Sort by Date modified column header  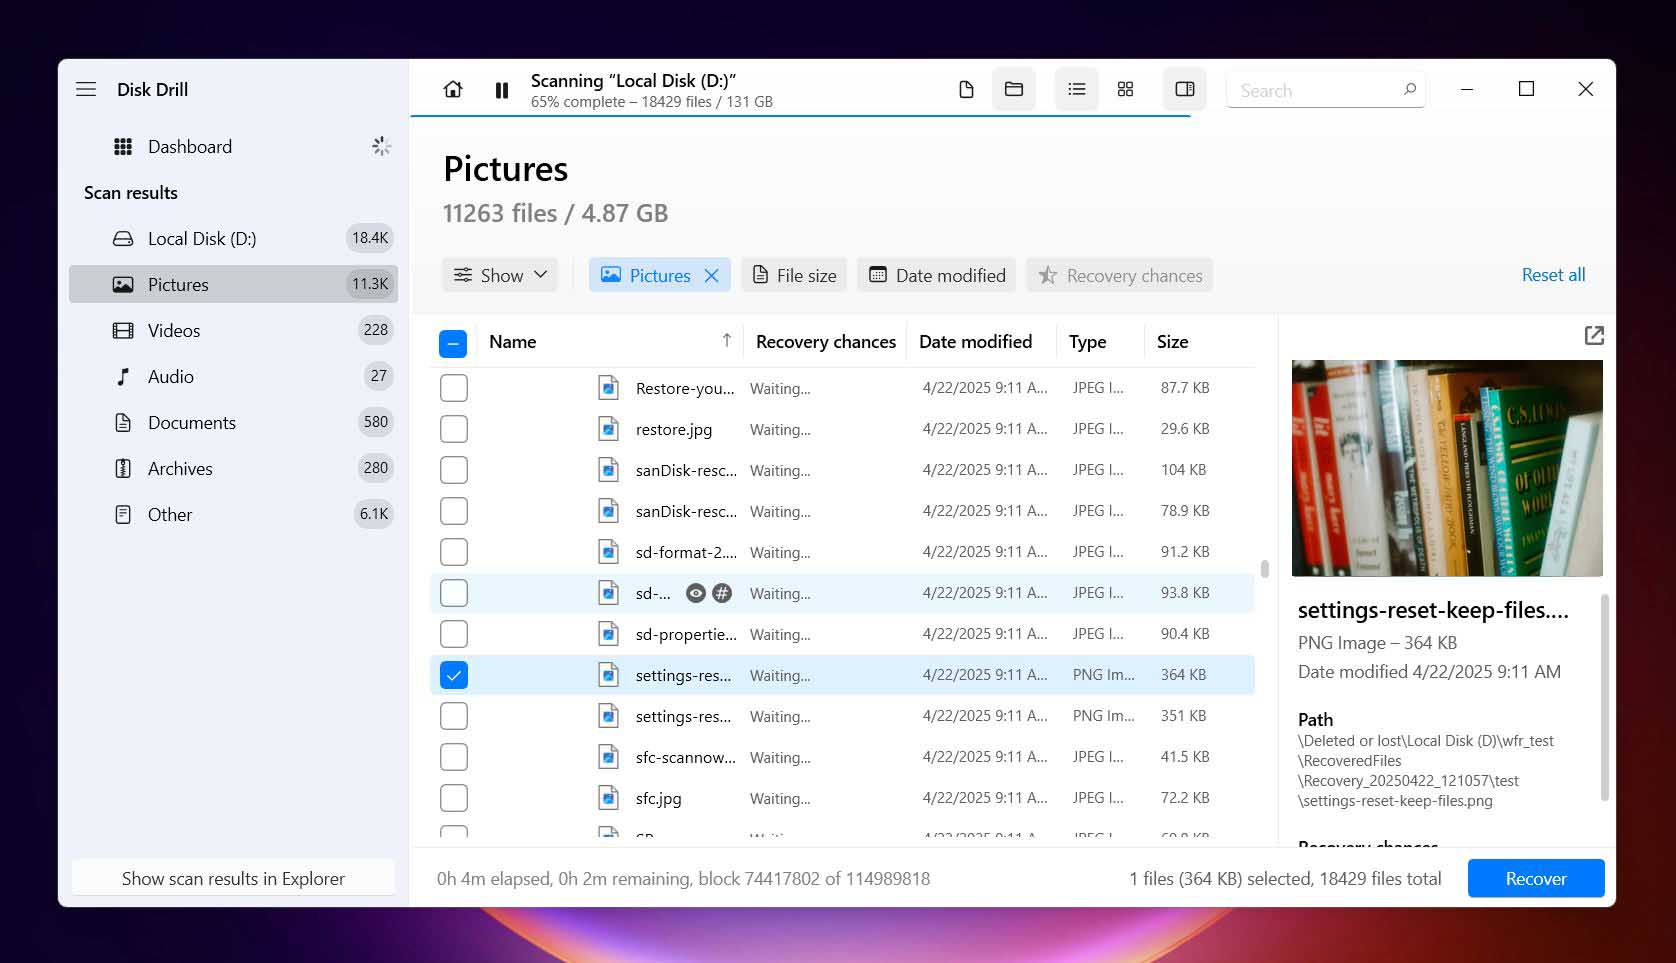coord(975,342)
